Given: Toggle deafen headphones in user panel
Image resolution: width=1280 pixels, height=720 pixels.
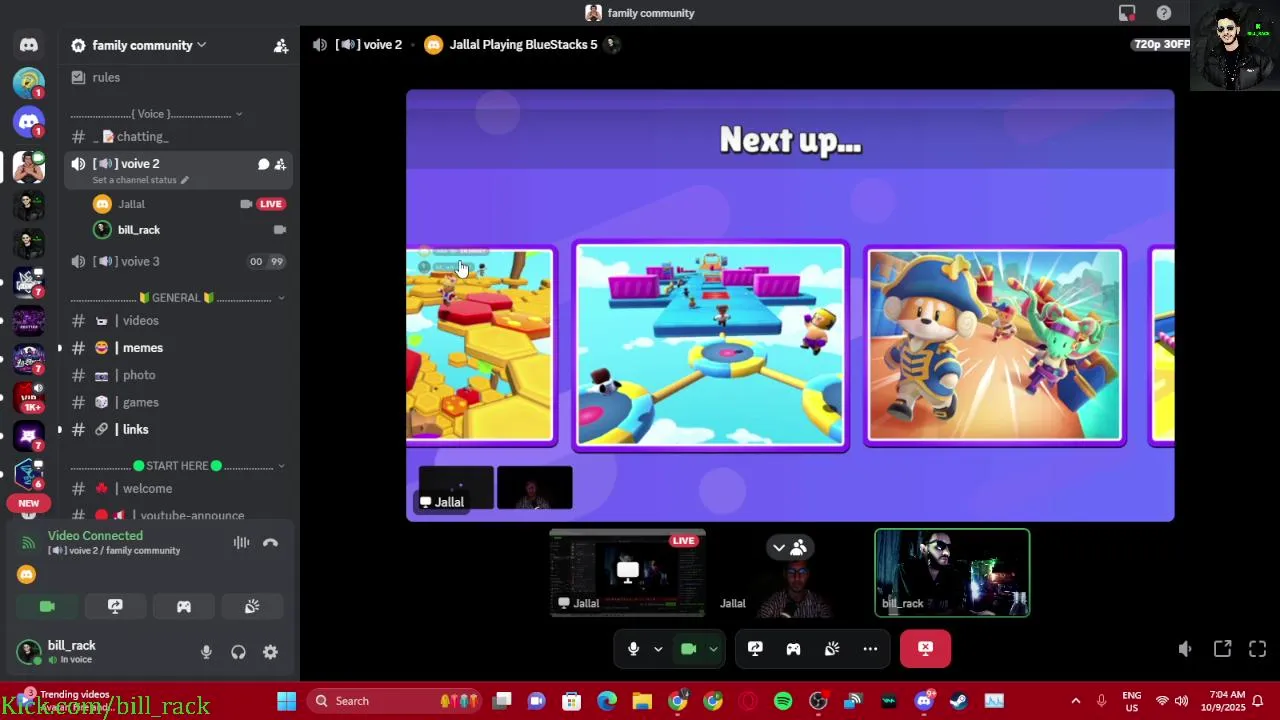Looking at the screenshot, I should pos(238,652).
